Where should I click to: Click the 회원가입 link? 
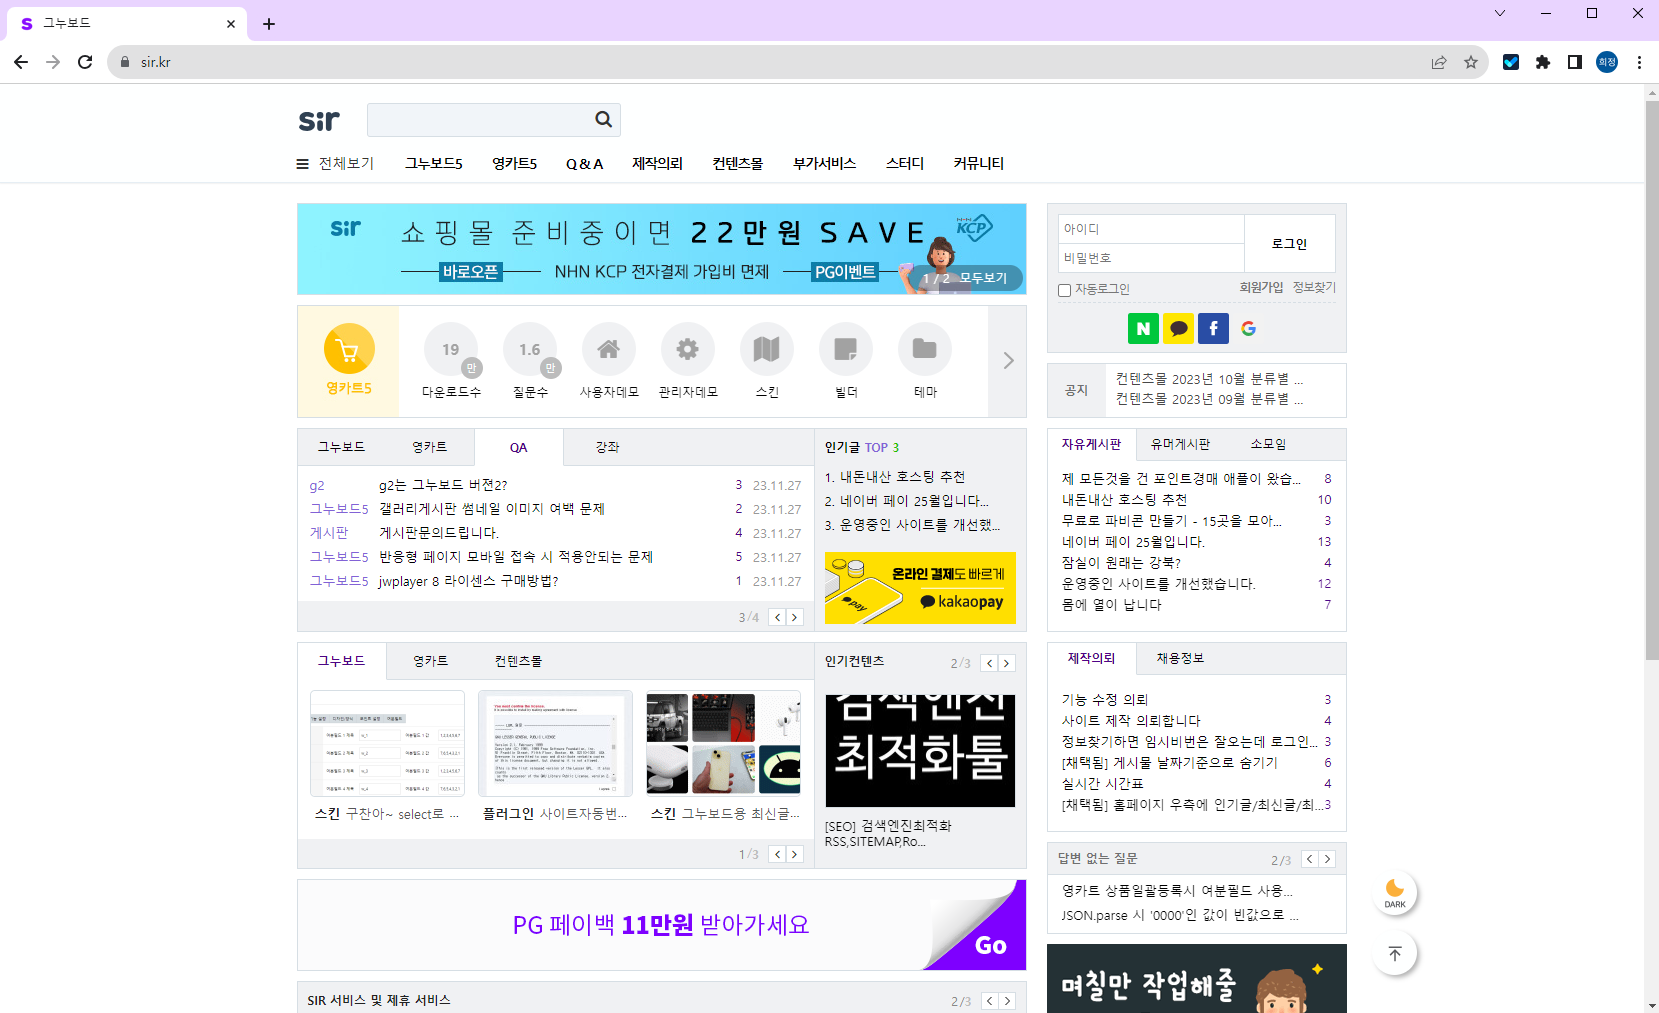pyautogui.click(x=1261, y=287)
